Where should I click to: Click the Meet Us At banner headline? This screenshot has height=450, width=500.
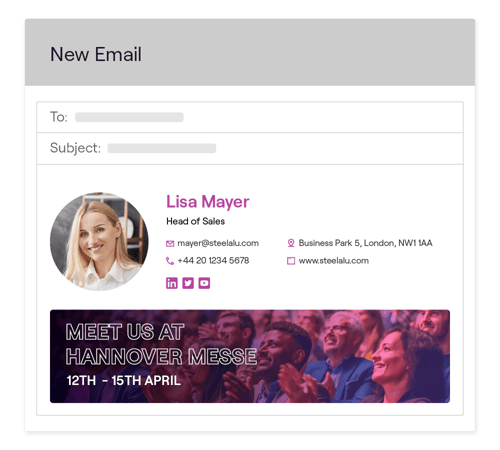125,332
